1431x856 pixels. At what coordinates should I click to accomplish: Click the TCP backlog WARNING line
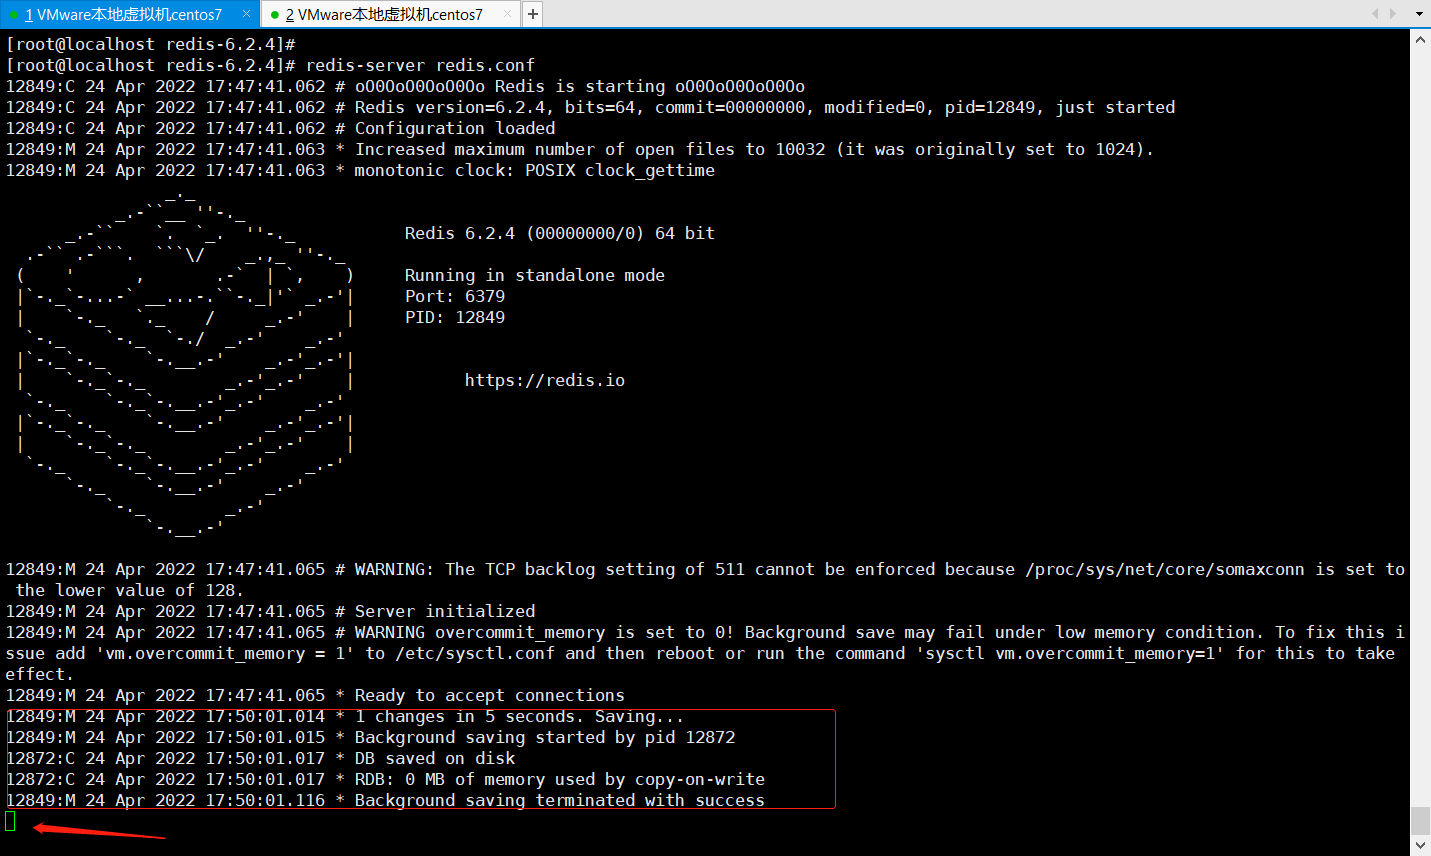[x=705, y=579]
